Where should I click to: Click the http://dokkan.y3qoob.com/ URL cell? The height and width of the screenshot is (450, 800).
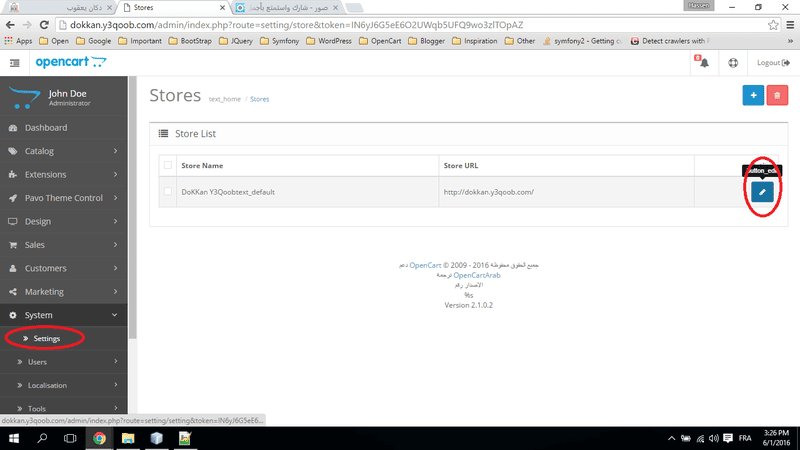click(x=489, y=192)
